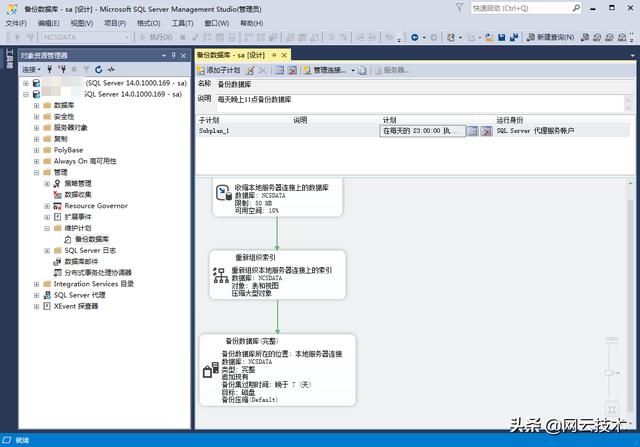Click the schedule field 在每天的 23:00:00
The image size is (640, 447).
422,131
